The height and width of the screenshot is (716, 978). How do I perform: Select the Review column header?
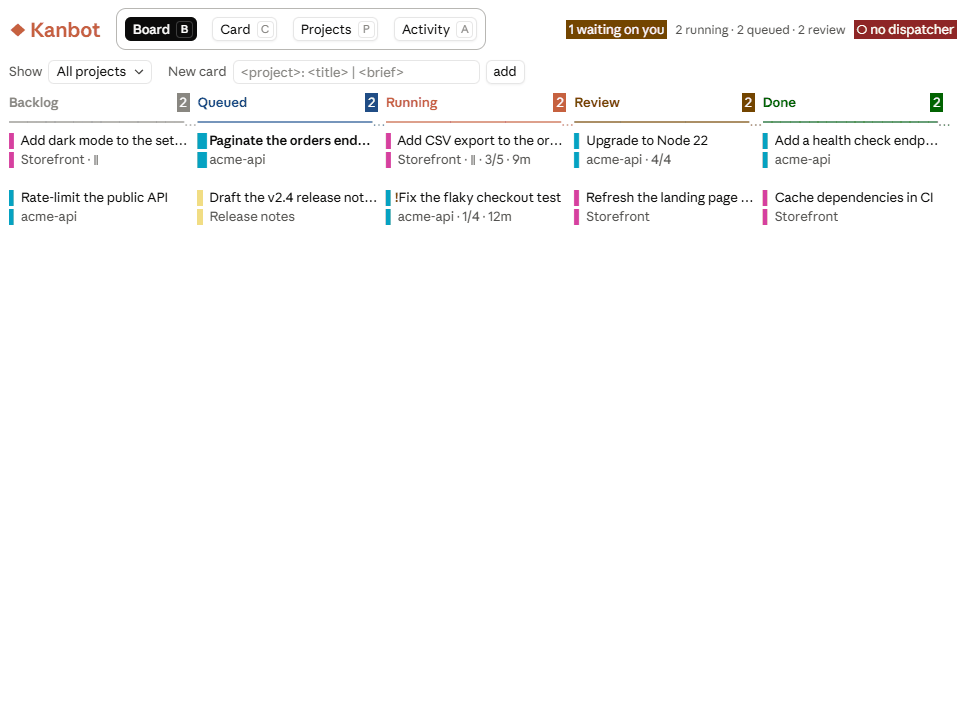[x=597, y=102]
